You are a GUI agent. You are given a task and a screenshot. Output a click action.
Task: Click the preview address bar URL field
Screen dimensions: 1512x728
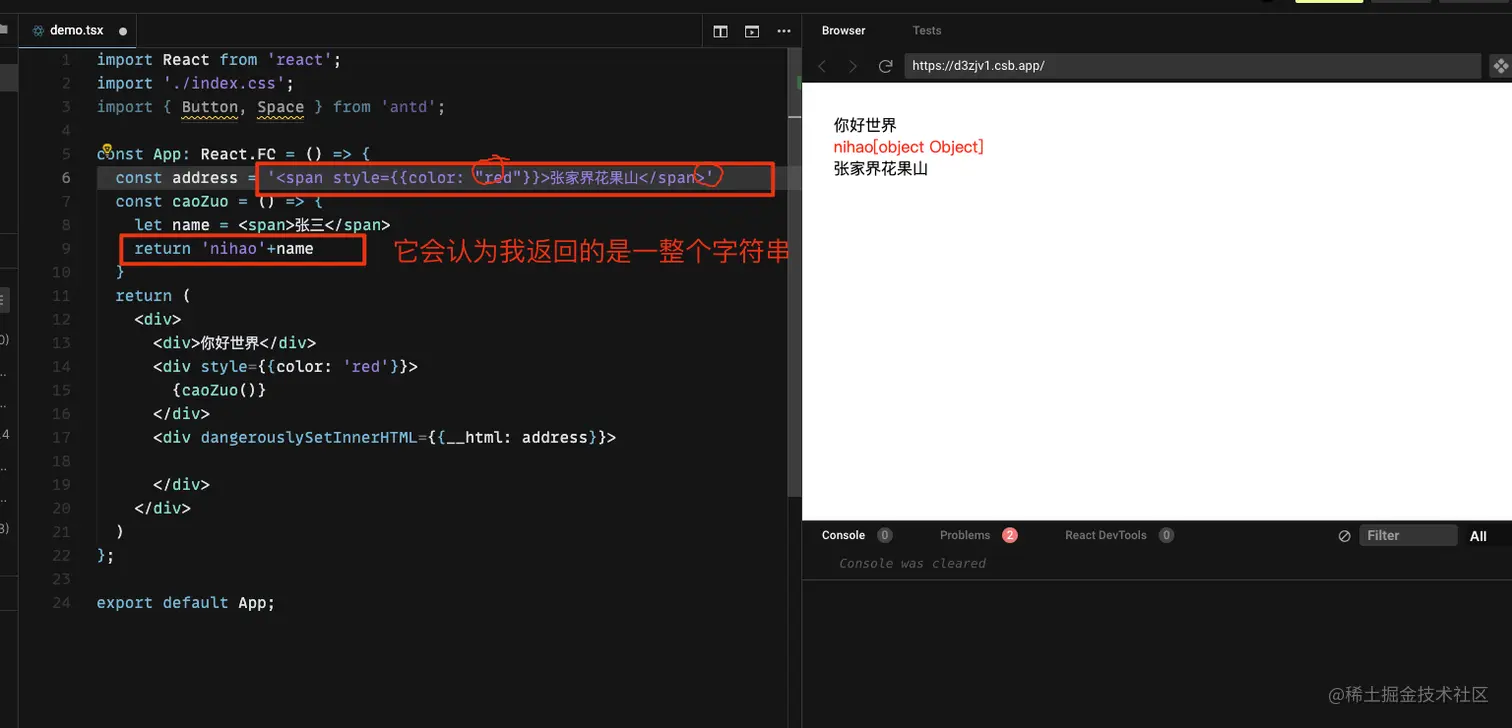pos(1192,66)
